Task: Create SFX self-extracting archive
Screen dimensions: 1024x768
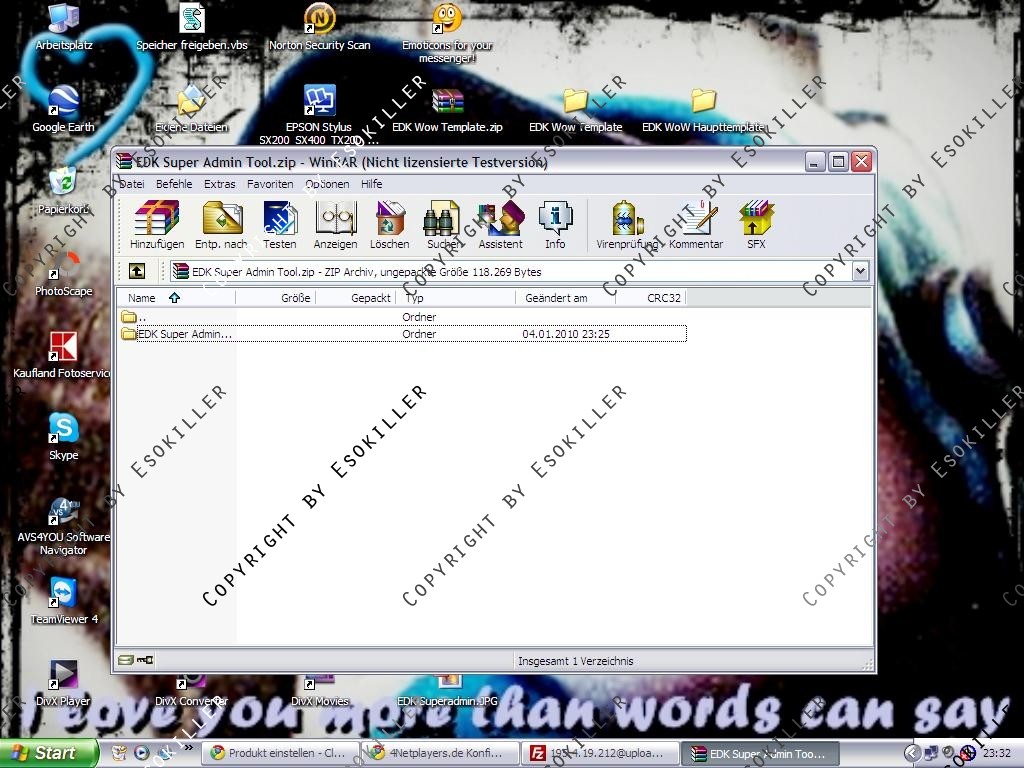Action: [x=756, y=225]
